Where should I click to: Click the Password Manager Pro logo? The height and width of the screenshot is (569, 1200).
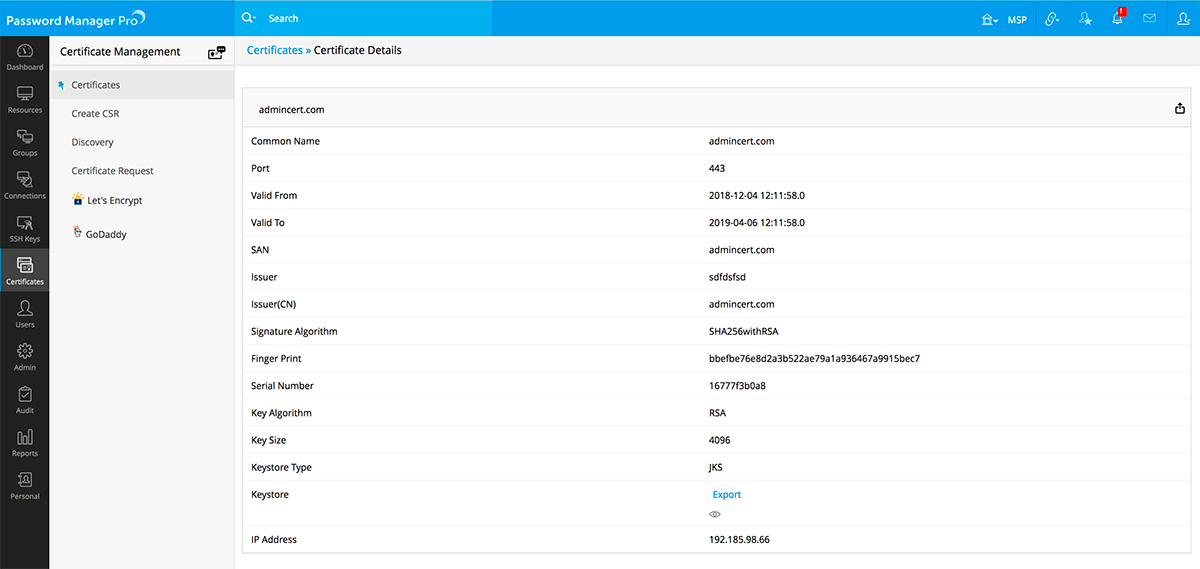click(76, 18)
